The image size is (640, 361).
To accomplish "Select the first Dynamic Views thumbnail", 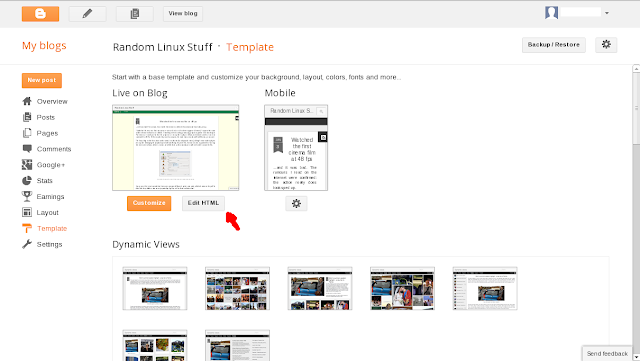I will point(155,288).
